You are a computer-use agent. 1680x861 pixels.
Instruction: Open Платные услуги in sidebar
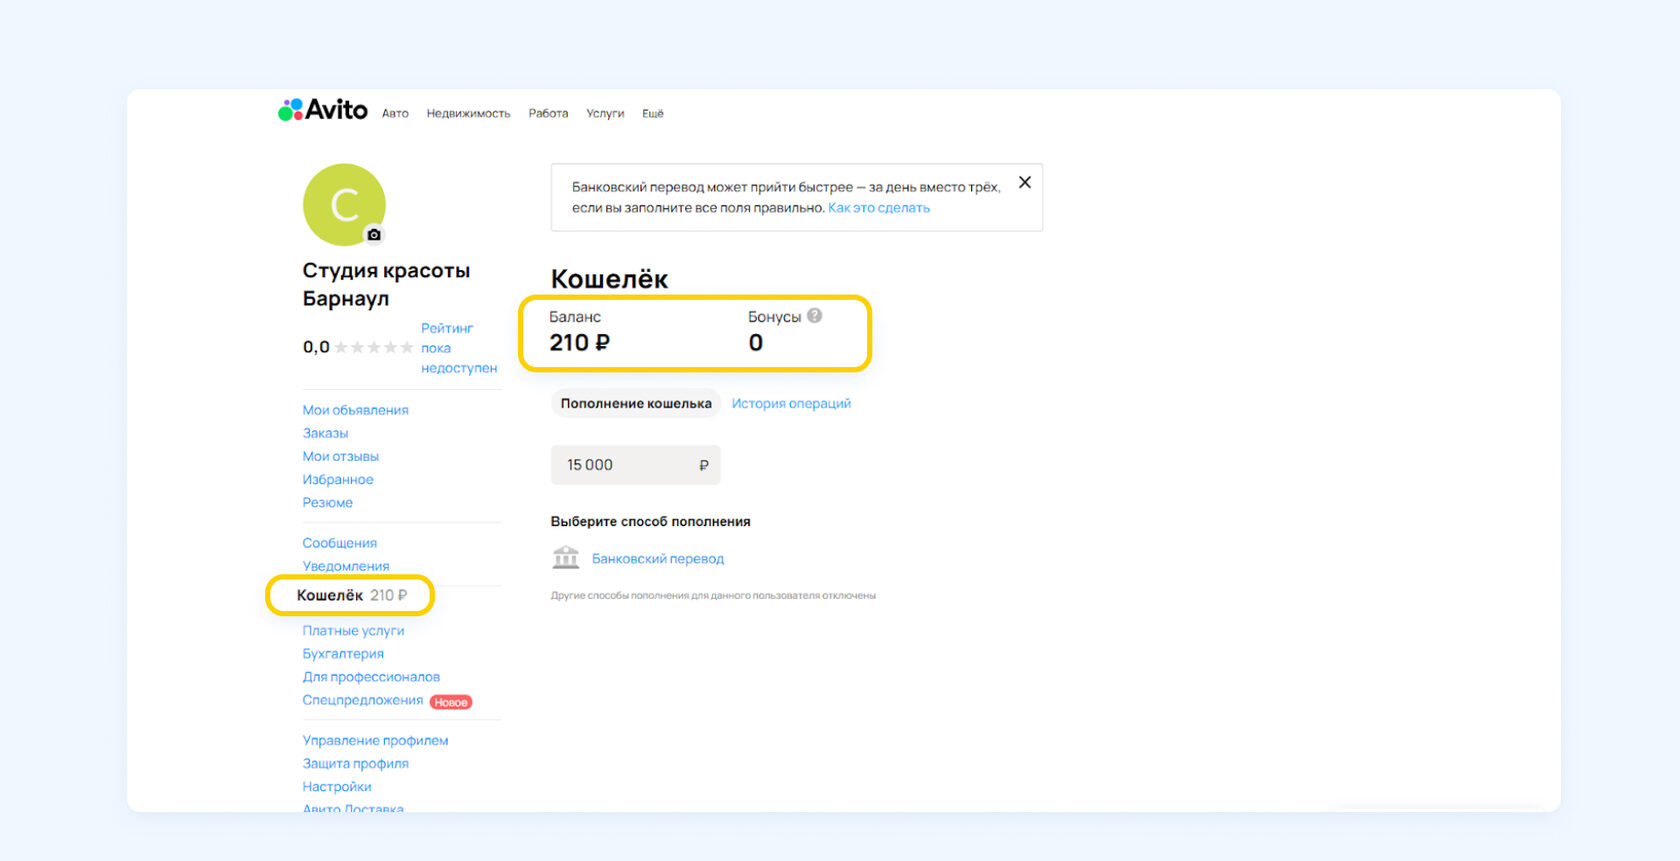coord(354,631)
